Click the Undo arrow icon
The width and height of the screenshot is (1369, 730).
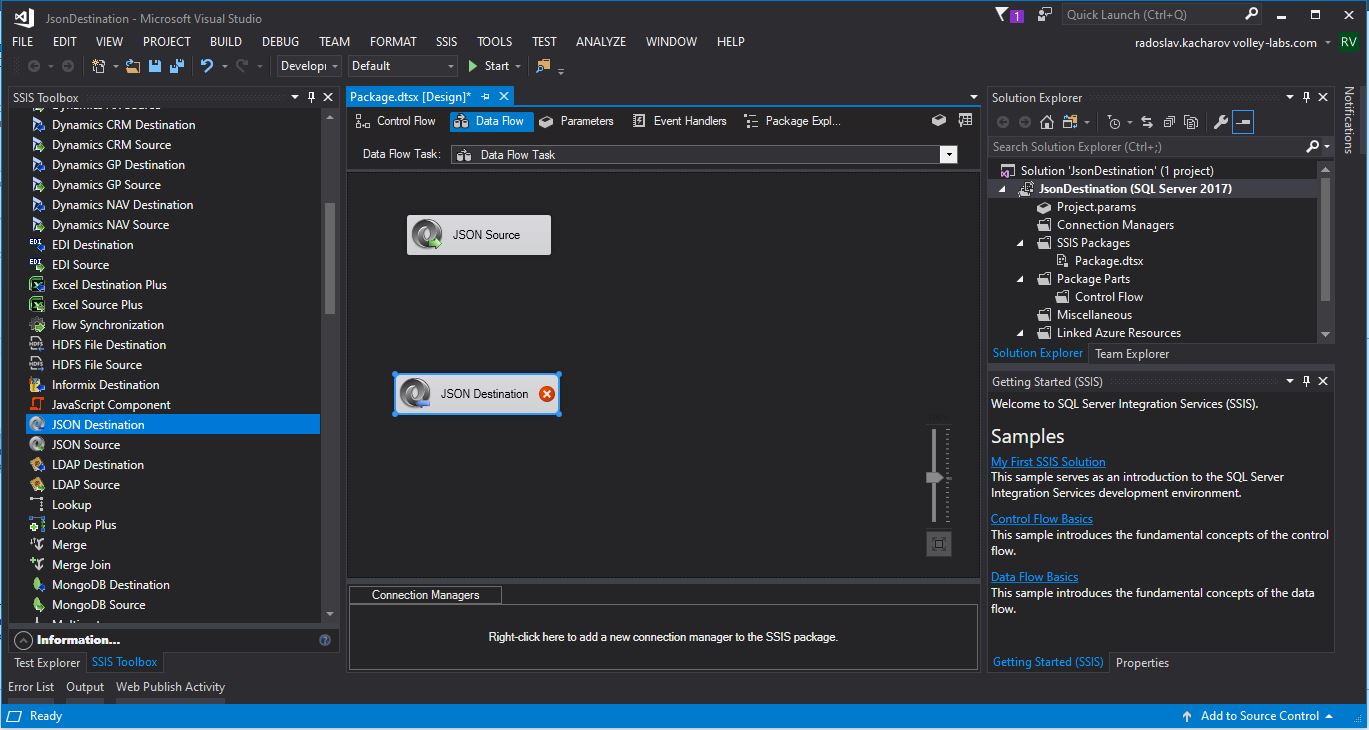[207, 66]
